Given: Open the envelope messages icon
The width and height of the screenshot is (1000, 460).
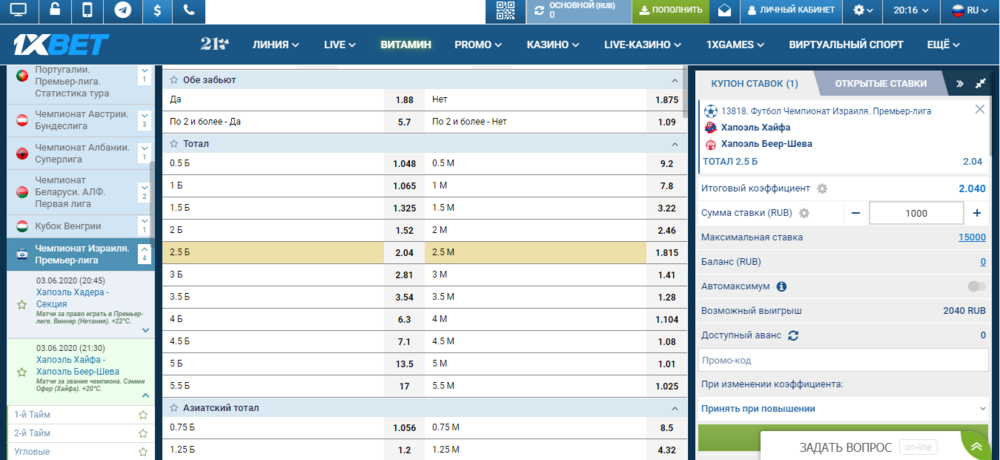Looking at the screenshot, I should point(724,10).
